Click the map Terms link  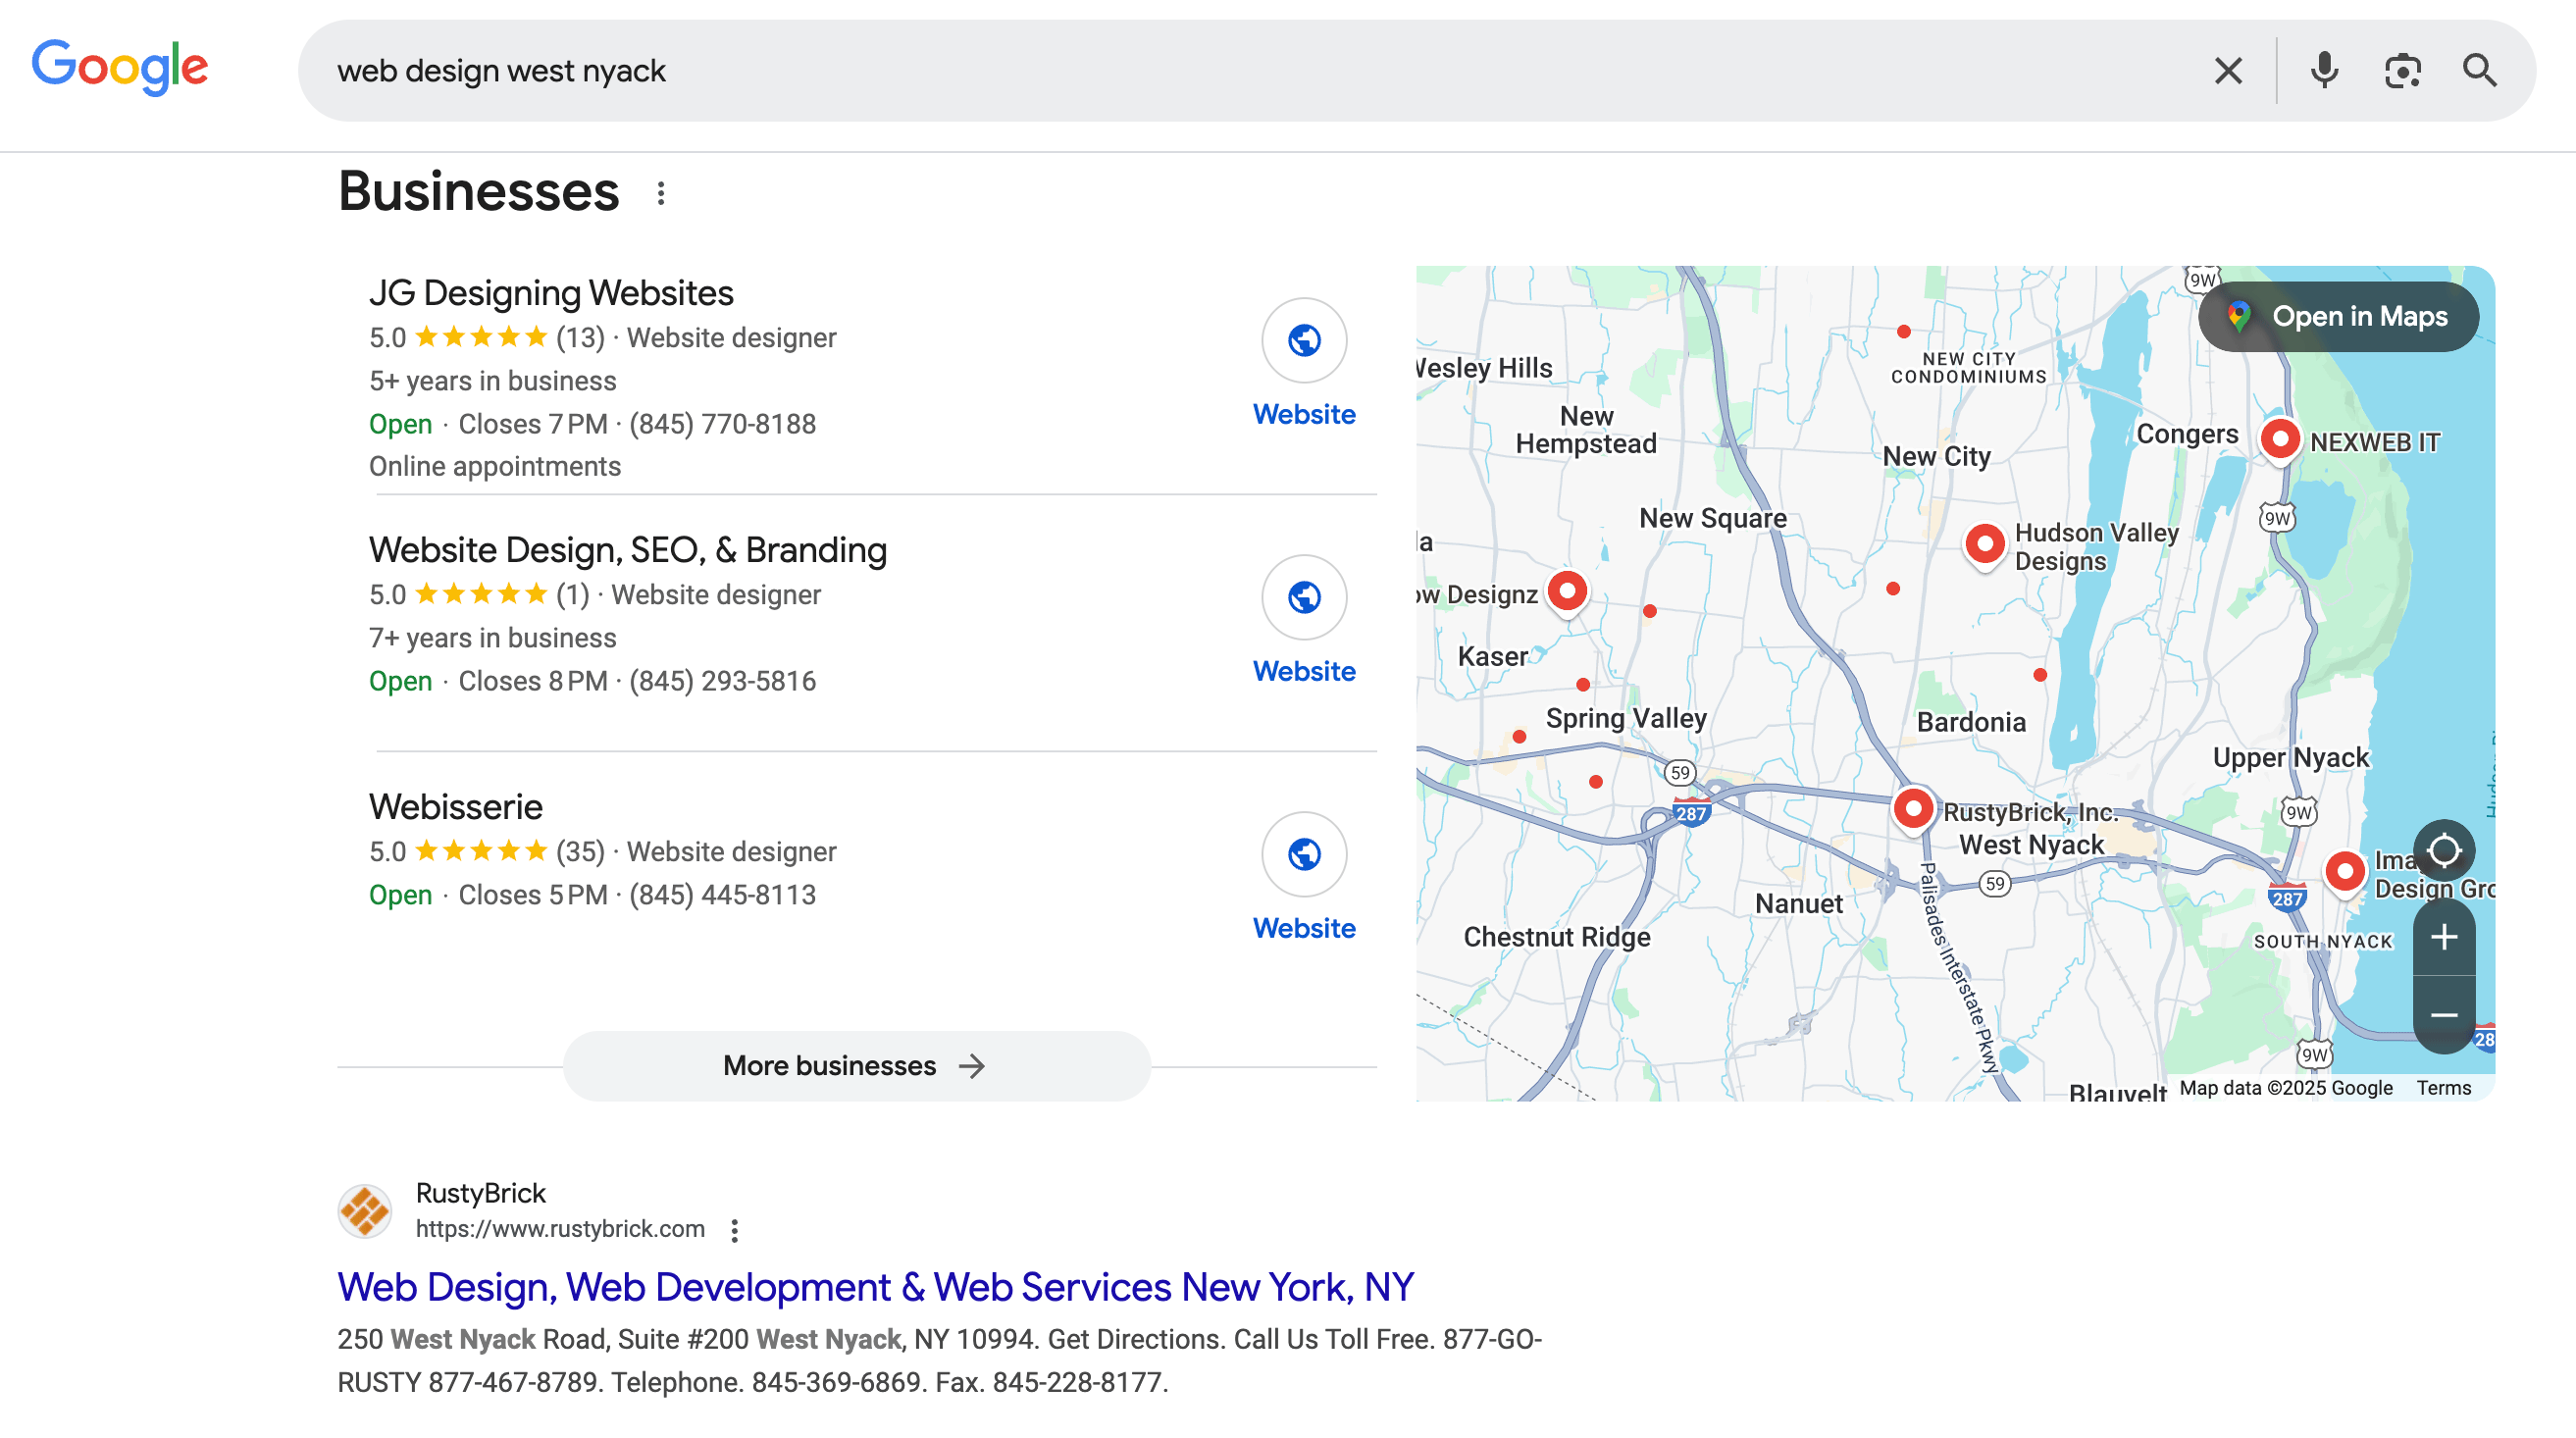coord(2444,1088)
